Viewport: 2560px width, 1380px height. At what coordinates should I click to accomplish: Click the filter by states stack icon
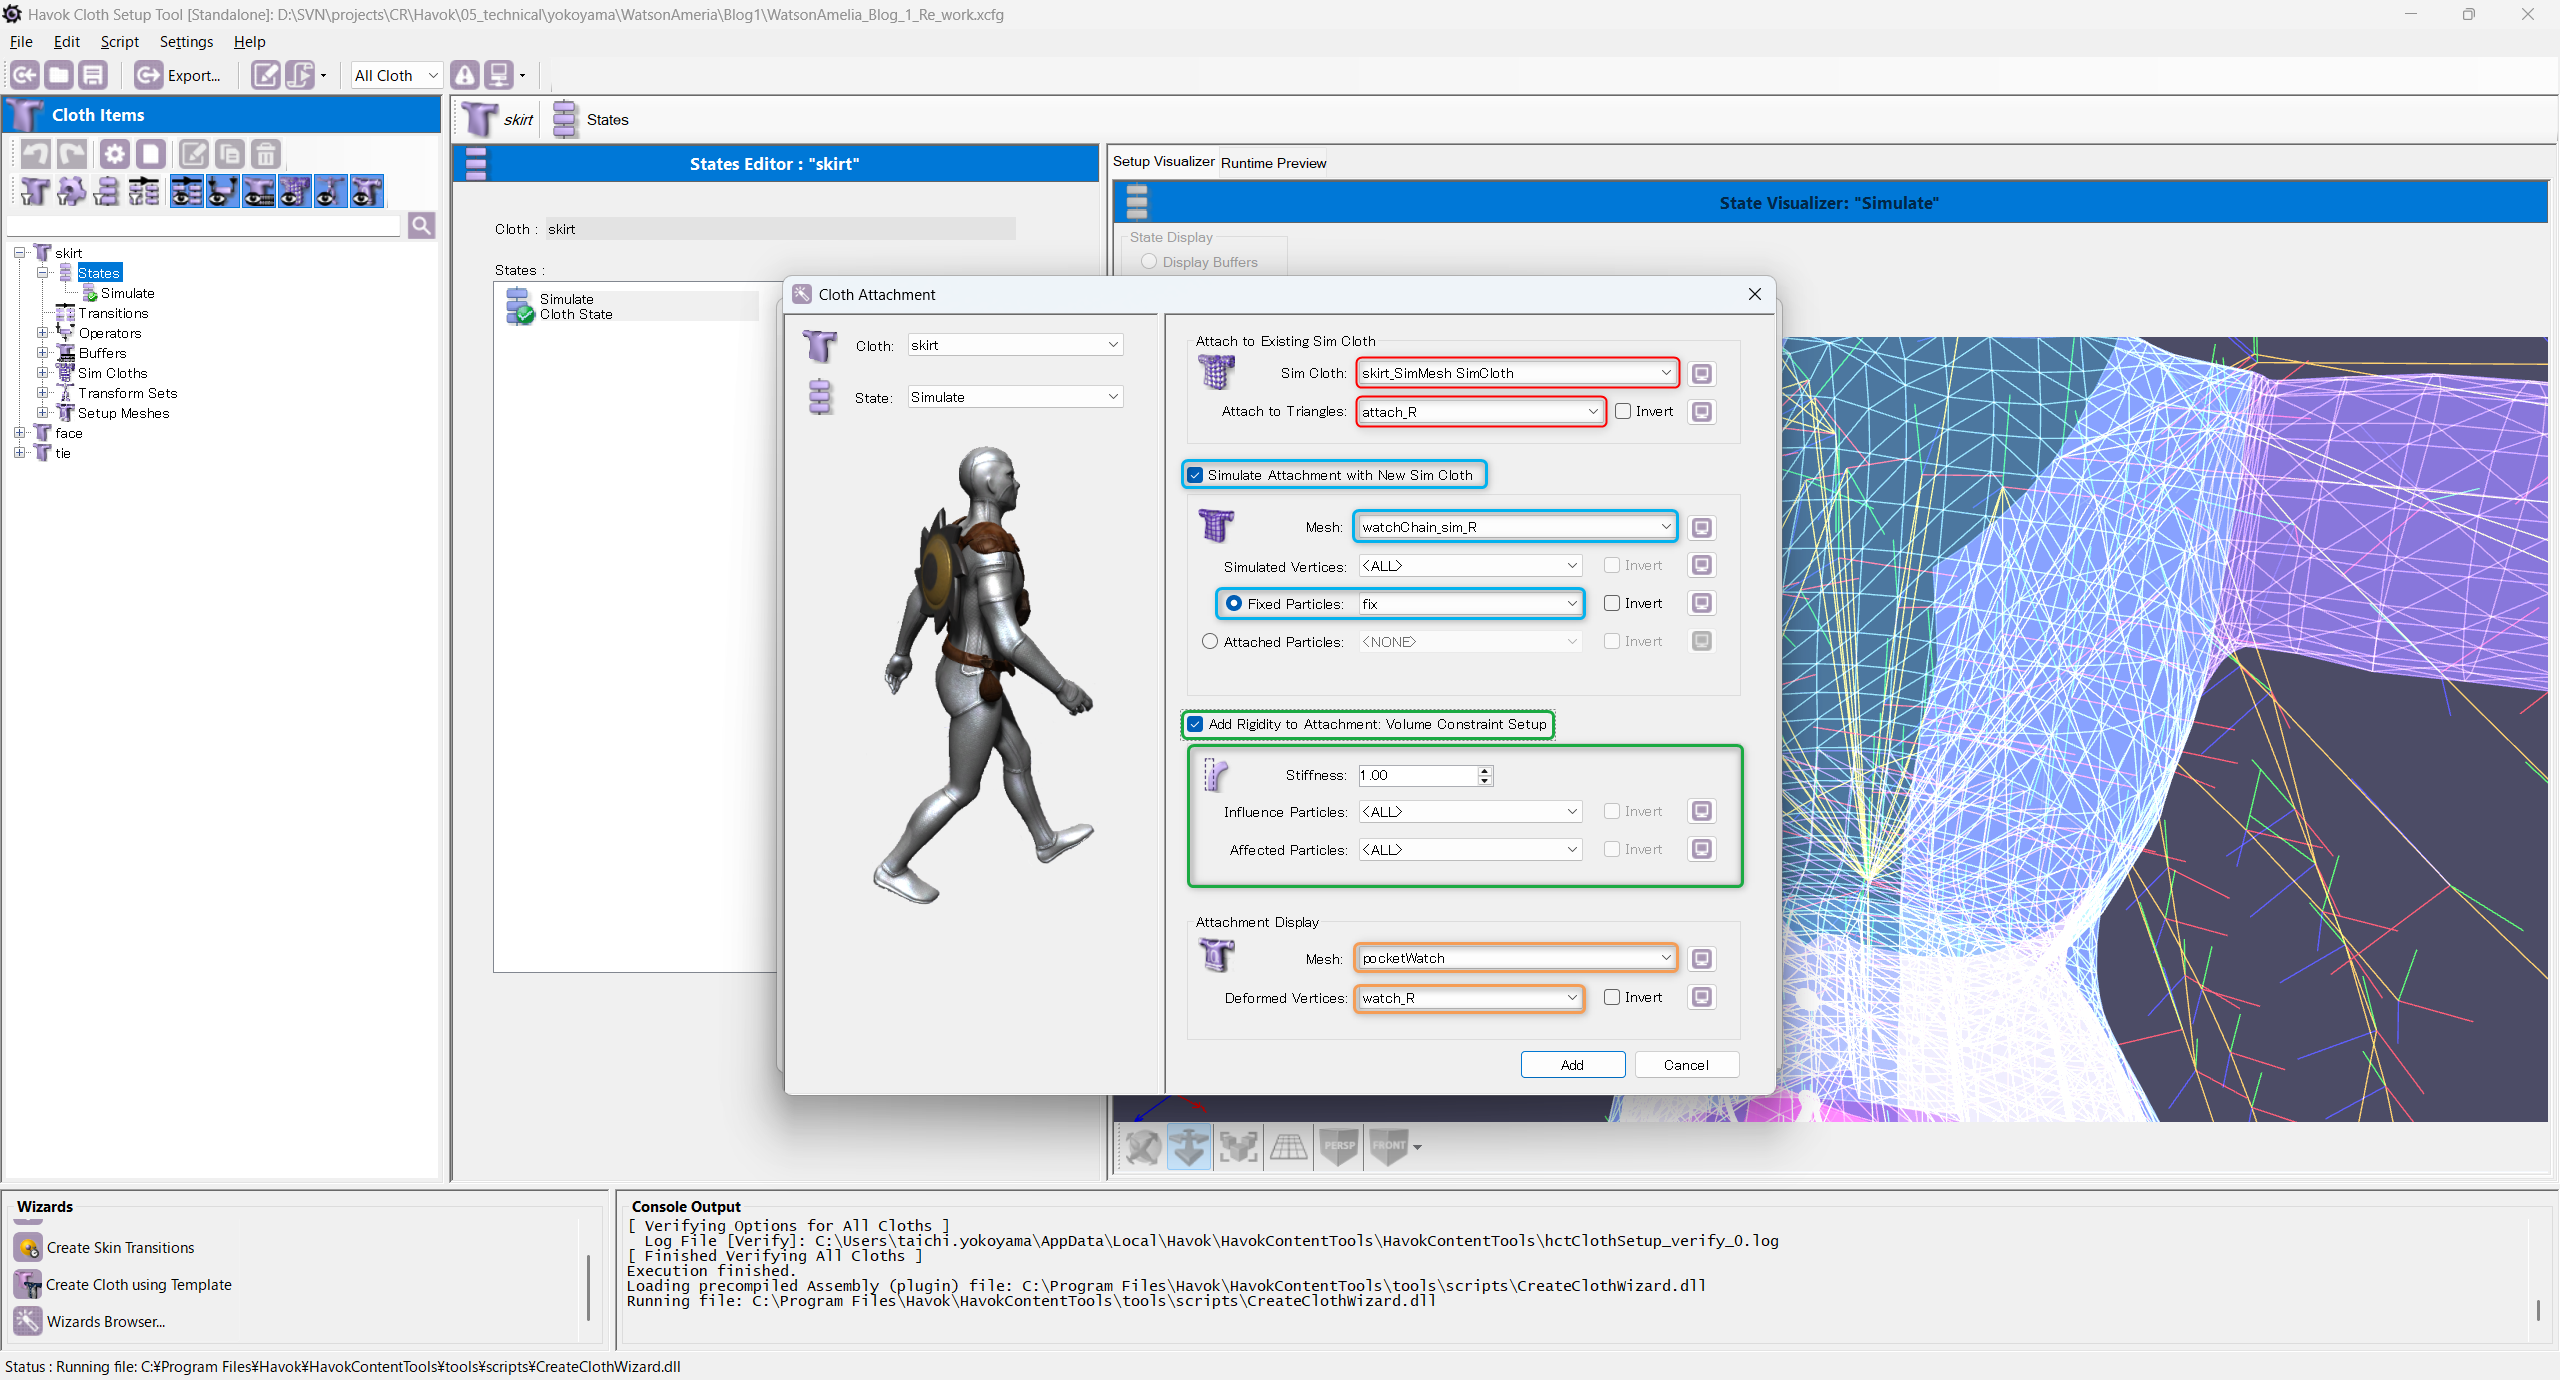(107, 191)
